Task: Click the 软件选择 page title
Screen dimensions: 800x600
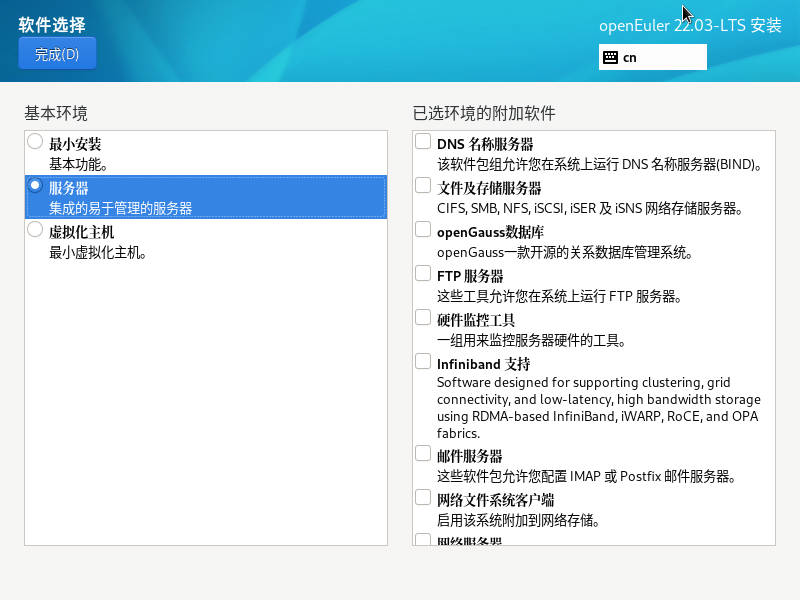Action: [52, 24]
